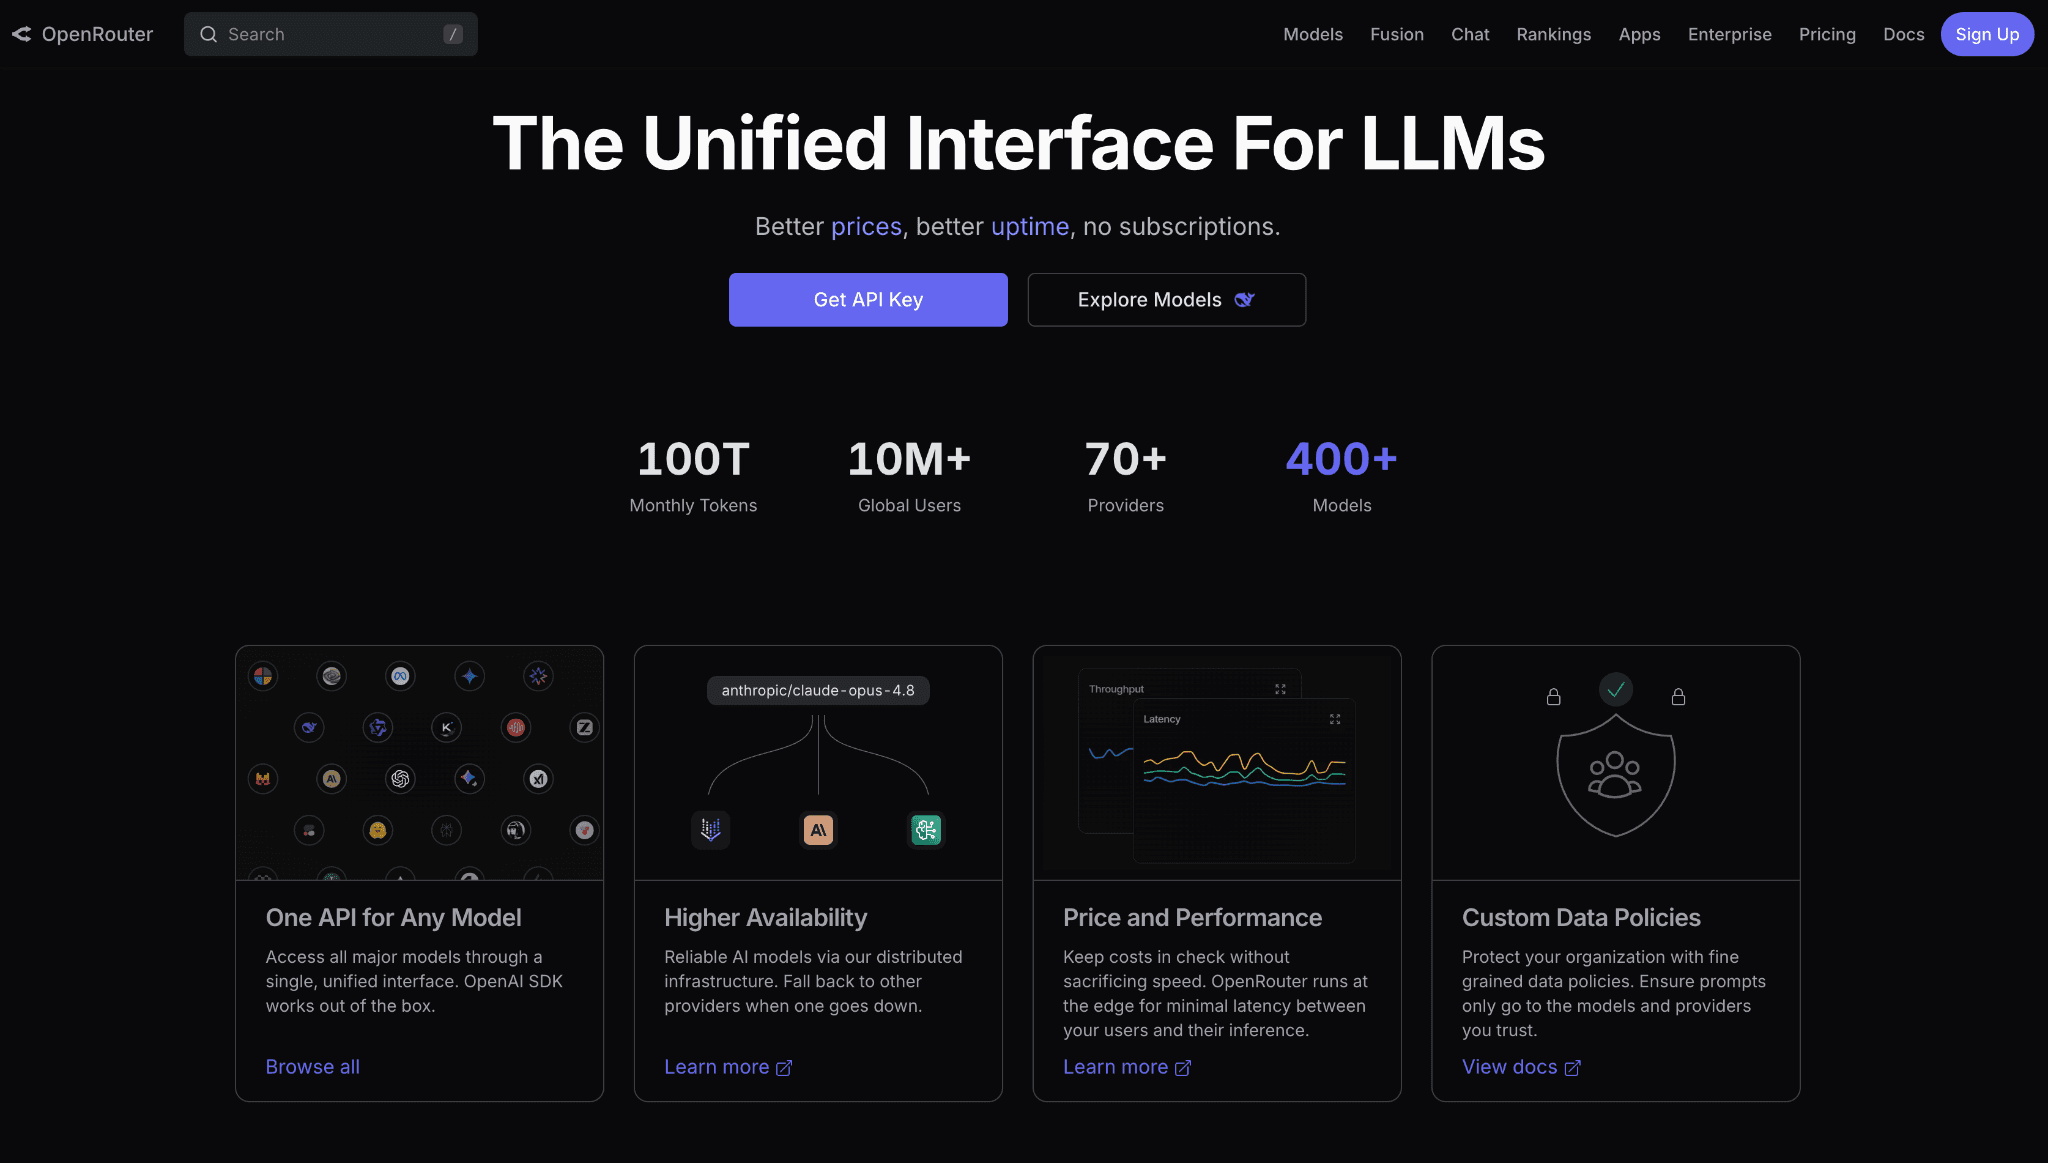Click the Explore Models button

point(1167,300)
